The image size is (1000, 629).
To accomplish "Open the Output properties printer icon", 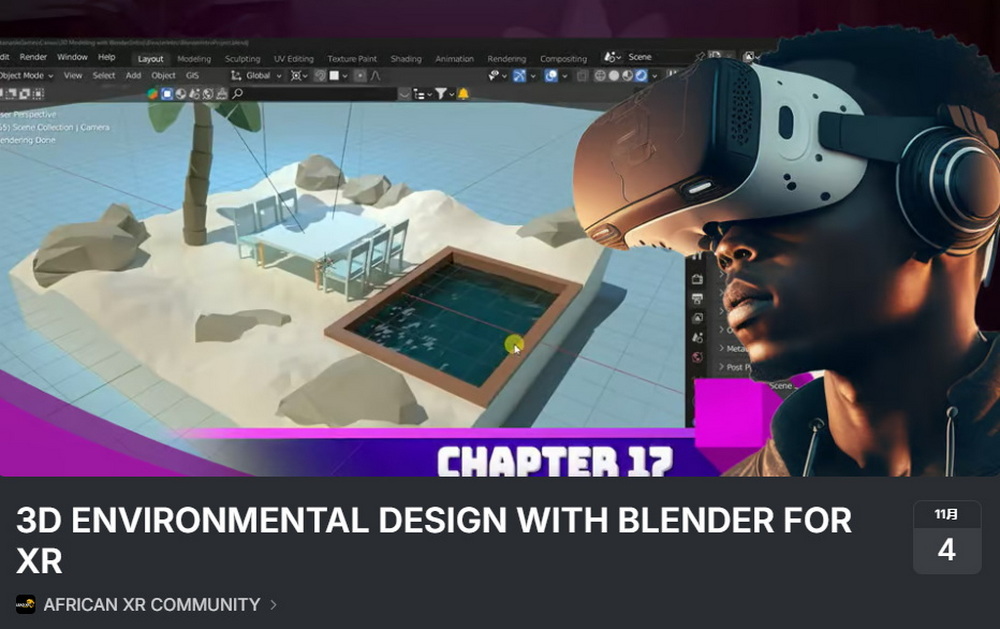I will [697, 299].
